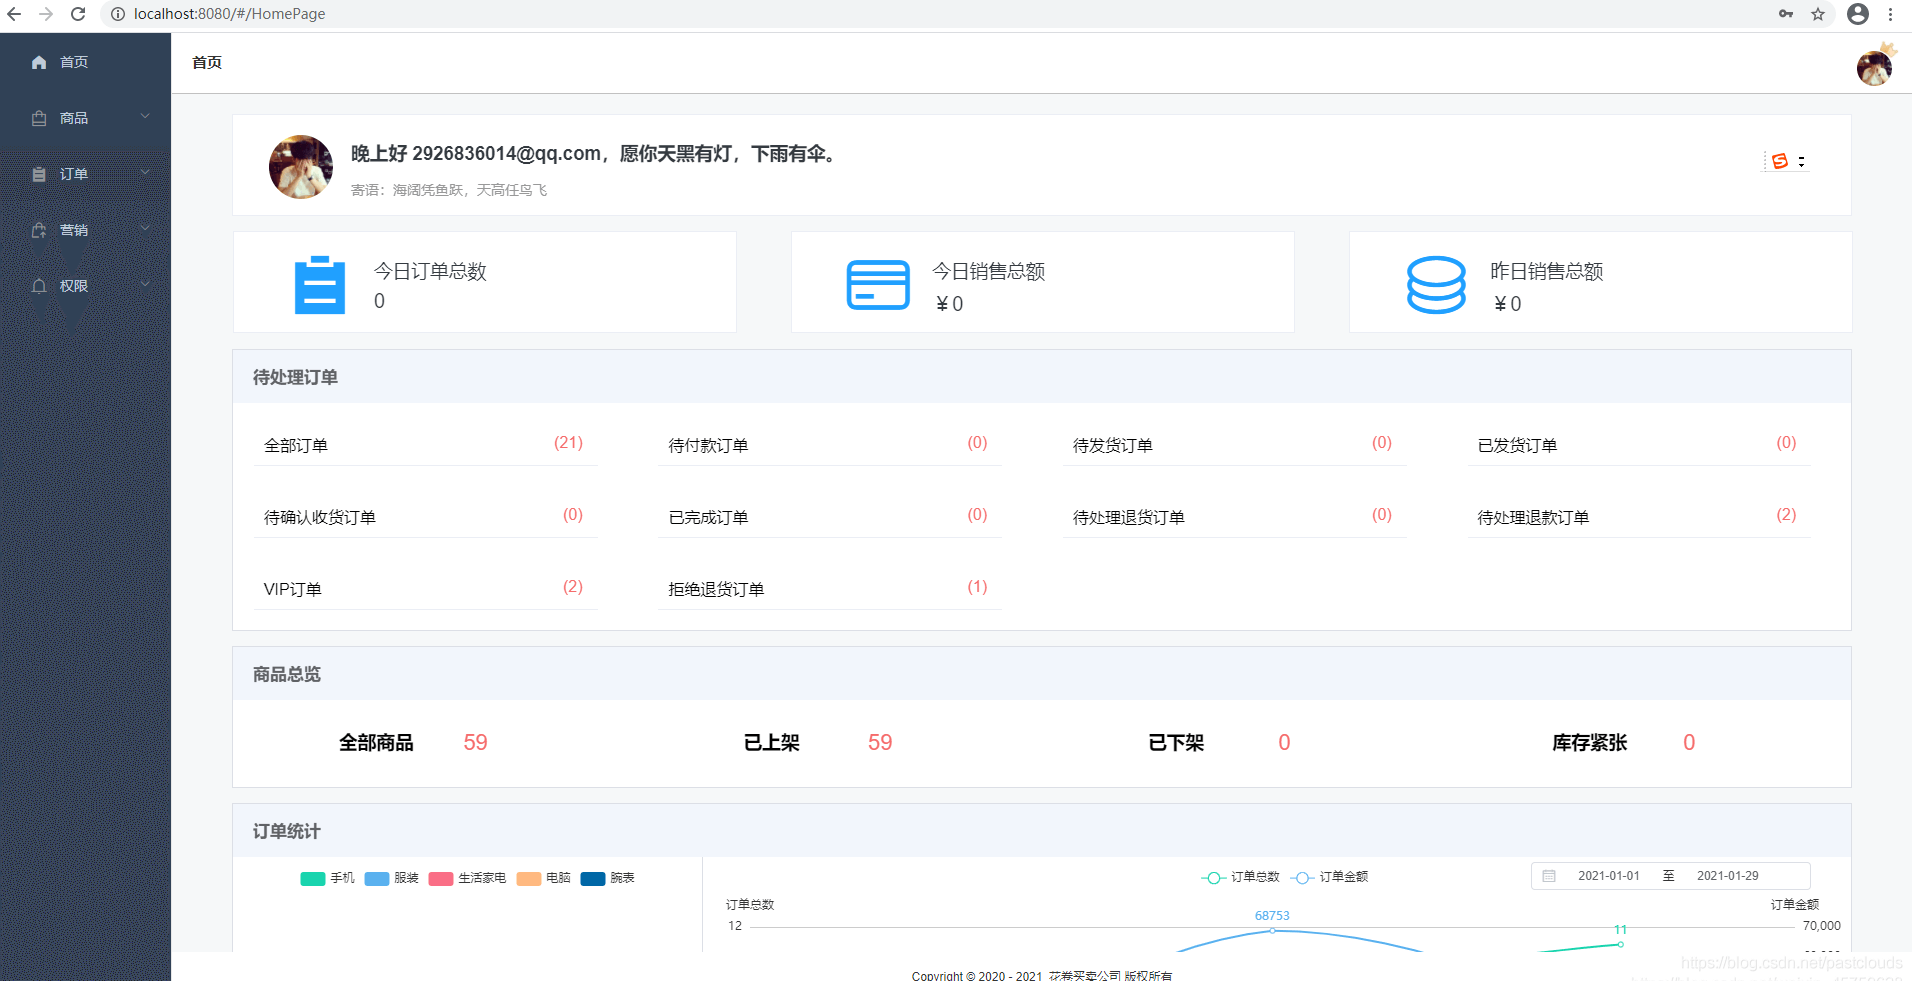
Task: Toggle the 订单金额 chart legend series
Action: pyautogui.click(x=1330, y=877)
